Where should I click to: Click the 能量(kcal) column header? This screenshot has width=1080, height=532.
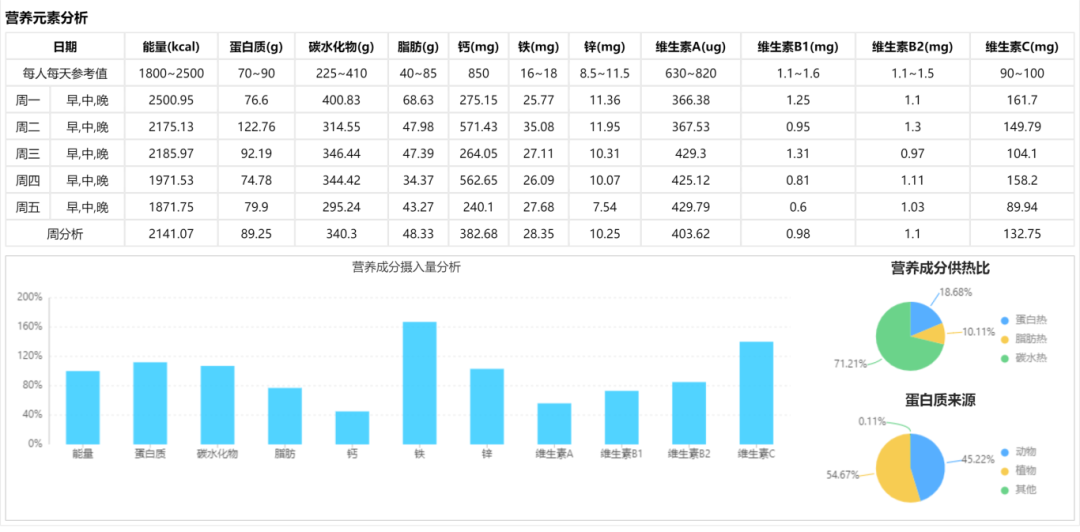pos(172,47)
